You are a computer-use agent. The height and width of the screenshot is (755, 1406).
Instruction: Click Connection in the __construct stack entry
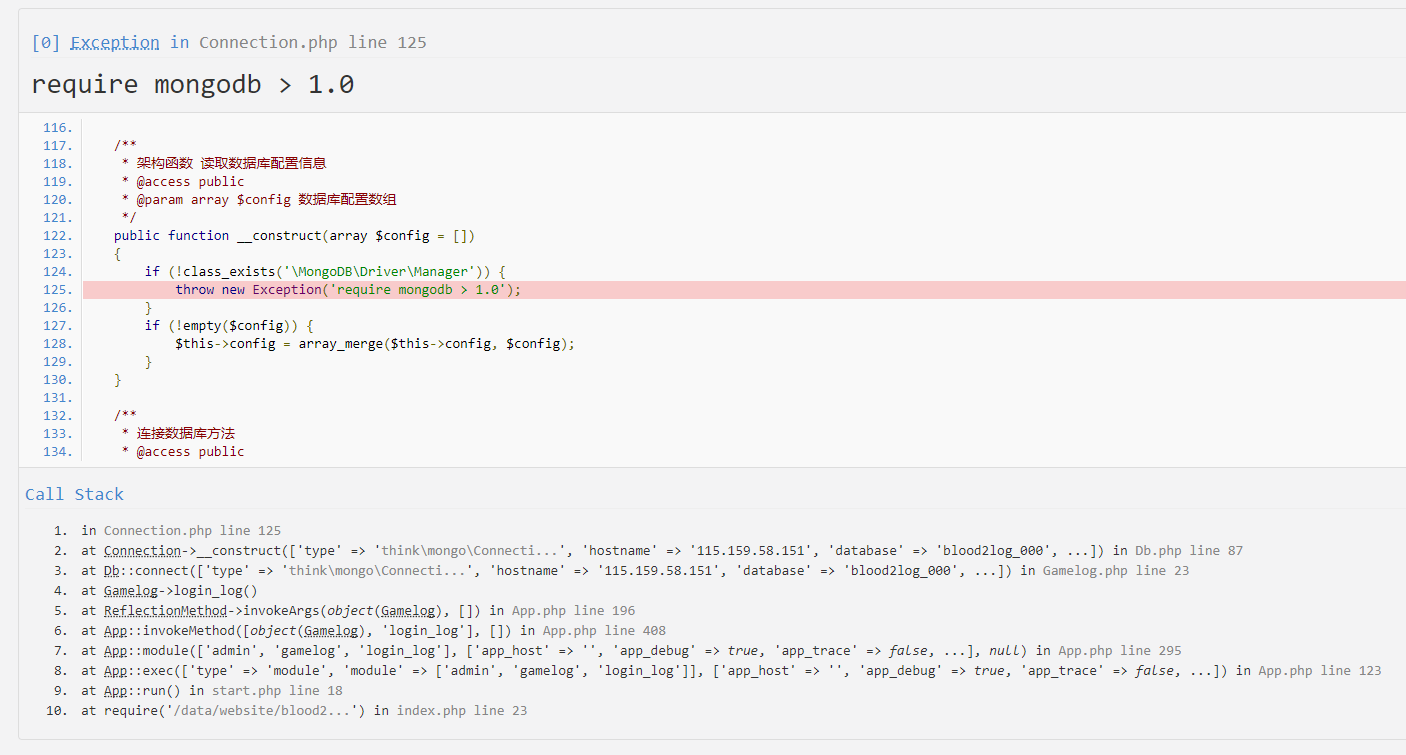[x=142, y=551]
